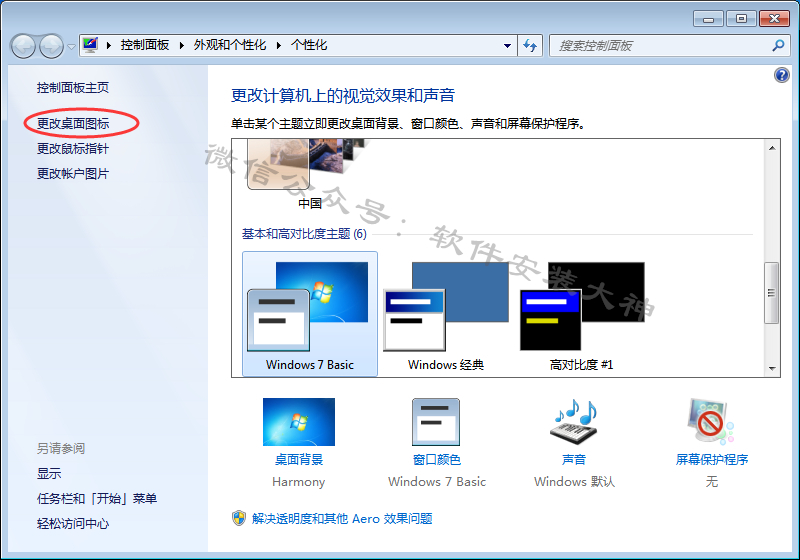Open 显示 under 另请参阅

tap(49, 473)
